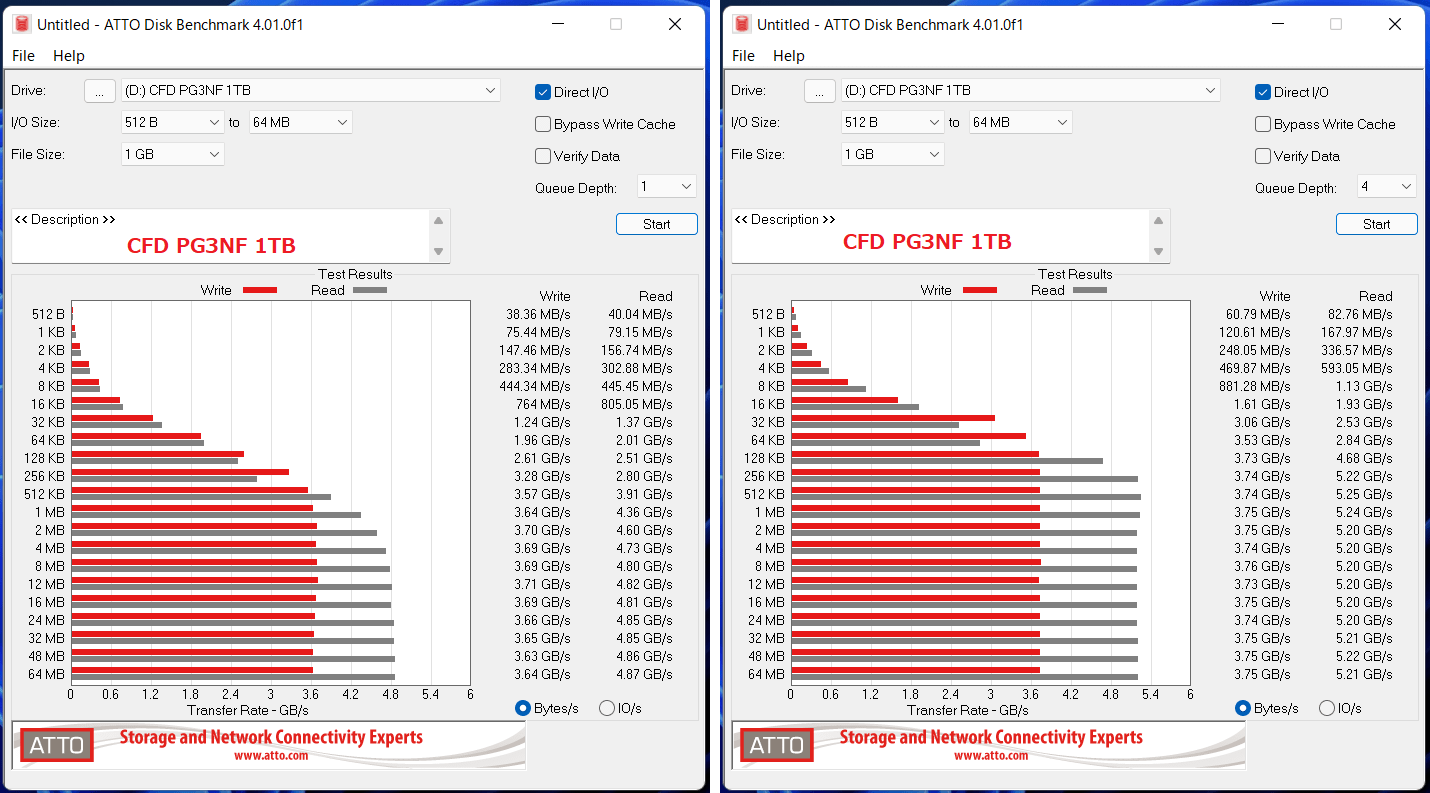The width and height of the screenshot is (1430, 793).
Task: Open I/O Size 512 B dropdown in right window
Action: coord(892,122)
